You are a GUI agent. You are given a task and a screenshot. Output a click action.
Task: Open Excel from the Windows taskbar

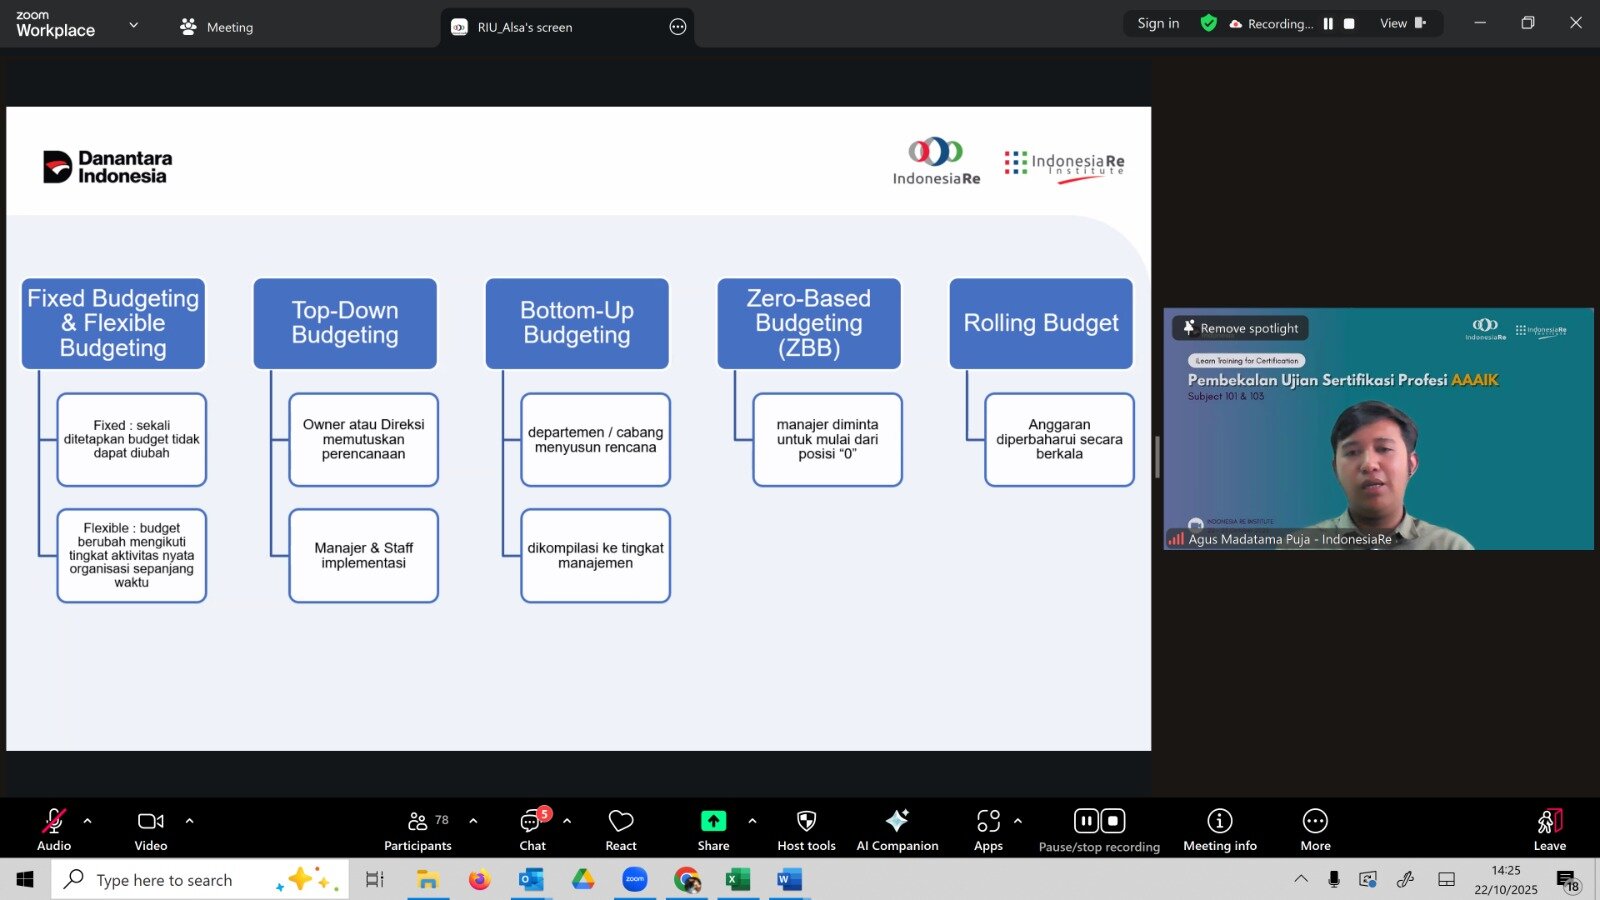tap(738, 880)
